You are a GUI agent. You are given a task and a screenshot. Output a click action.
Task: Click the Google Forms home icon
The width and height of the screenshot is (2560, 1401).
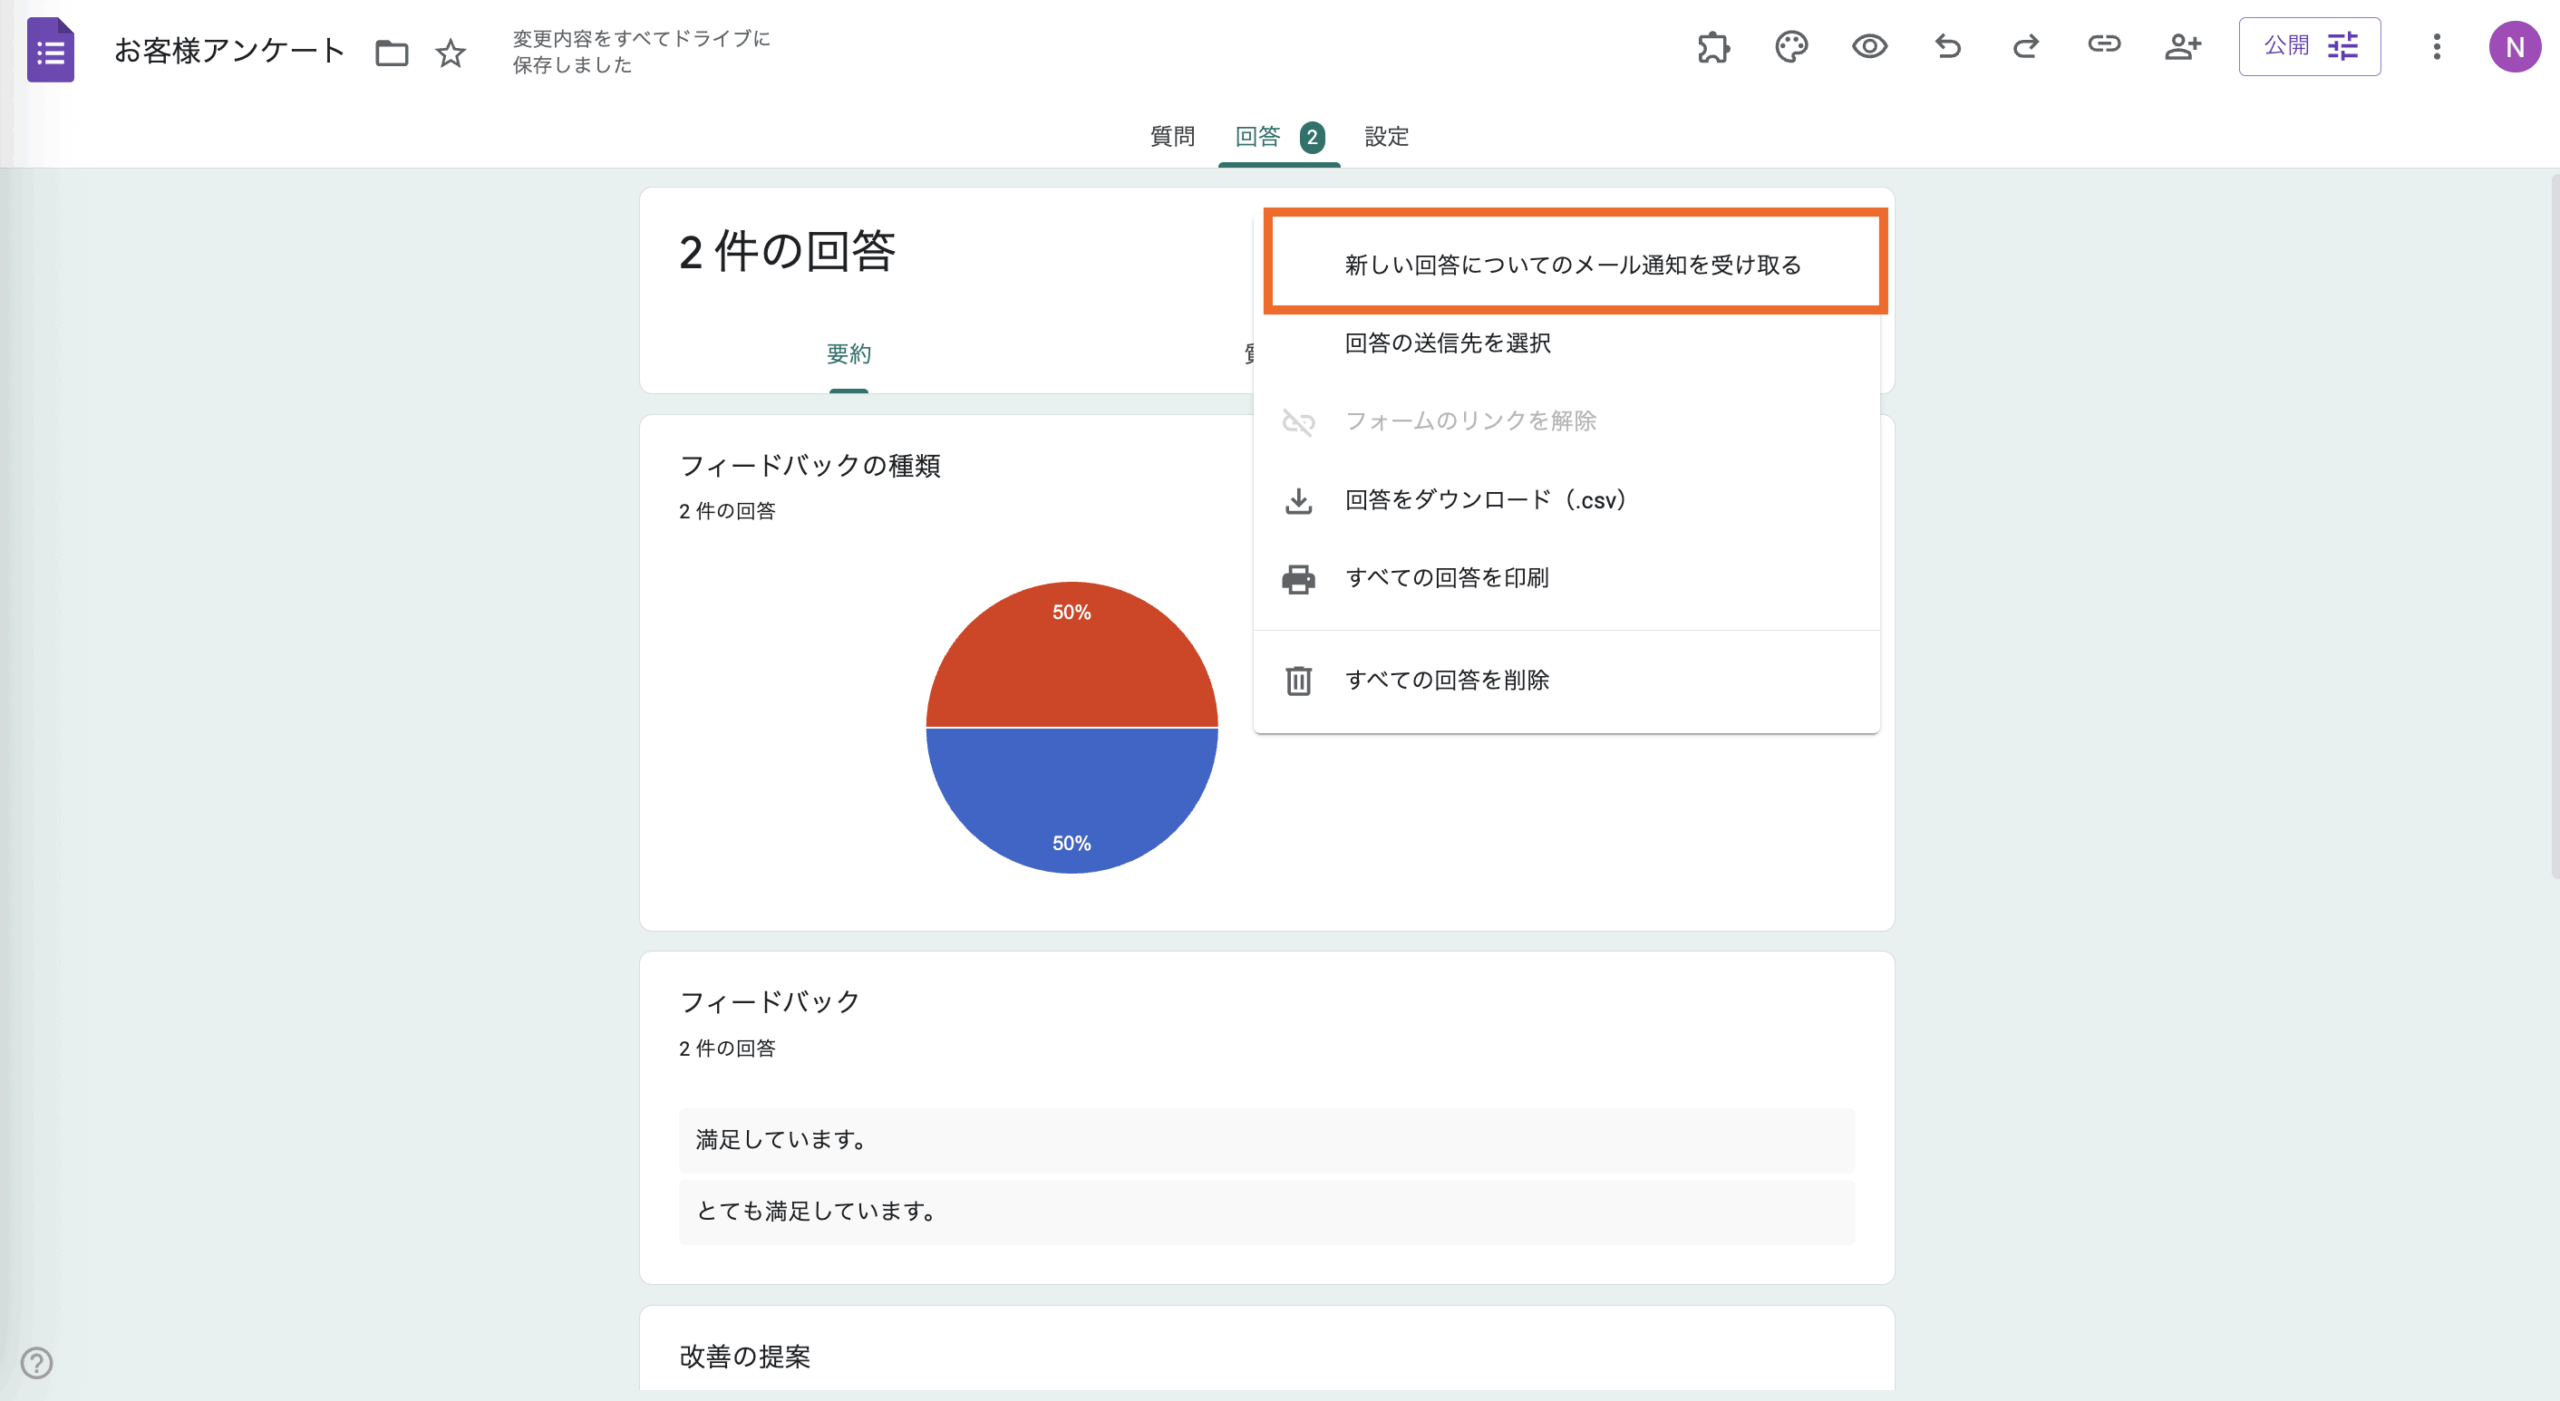pos(50,50)
